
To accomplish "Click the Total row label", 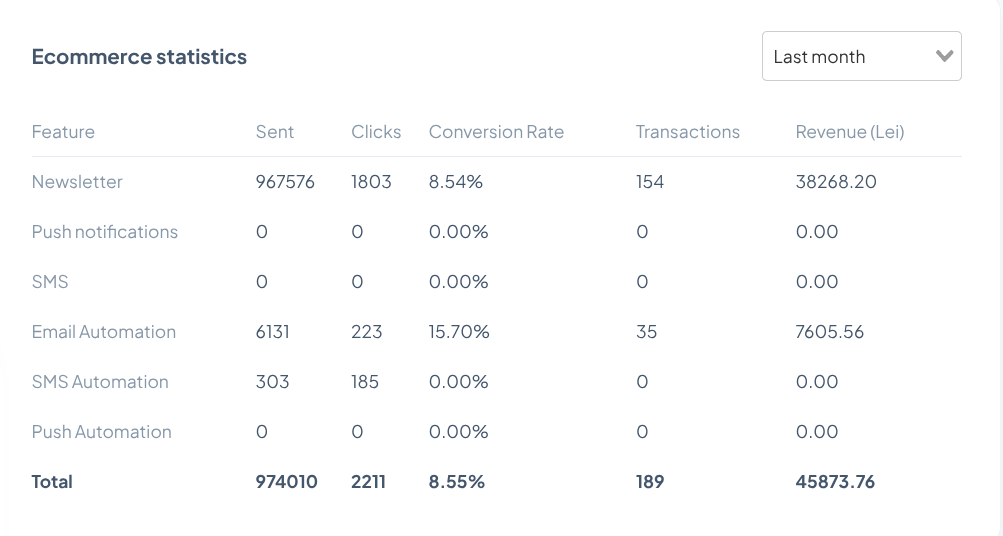I will pos(52,482).
